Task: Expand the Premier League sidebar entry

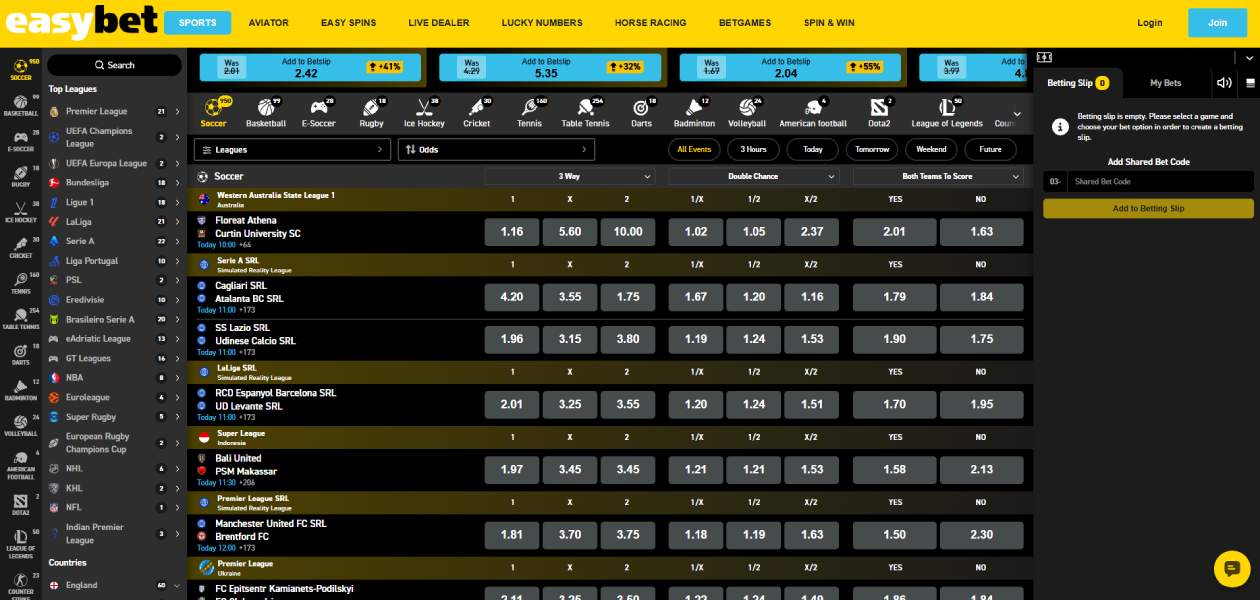Action: point(177,112)
